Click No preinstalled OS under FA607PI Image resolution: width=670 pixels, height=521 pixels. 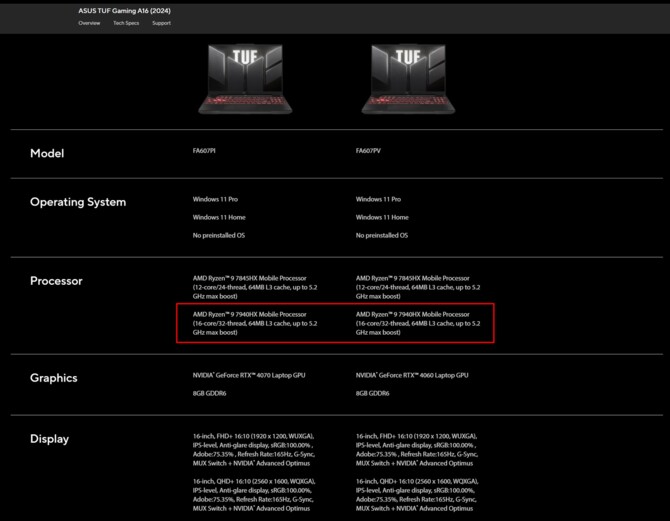218,235
